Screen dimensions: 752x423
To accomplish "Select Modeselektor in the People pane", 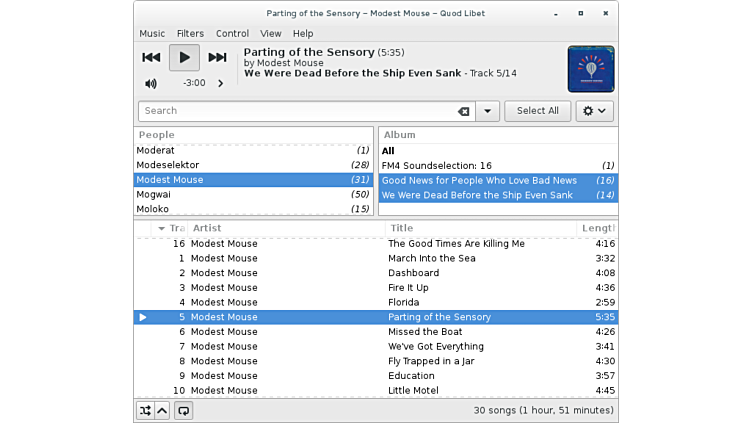I will click(253, 165).
